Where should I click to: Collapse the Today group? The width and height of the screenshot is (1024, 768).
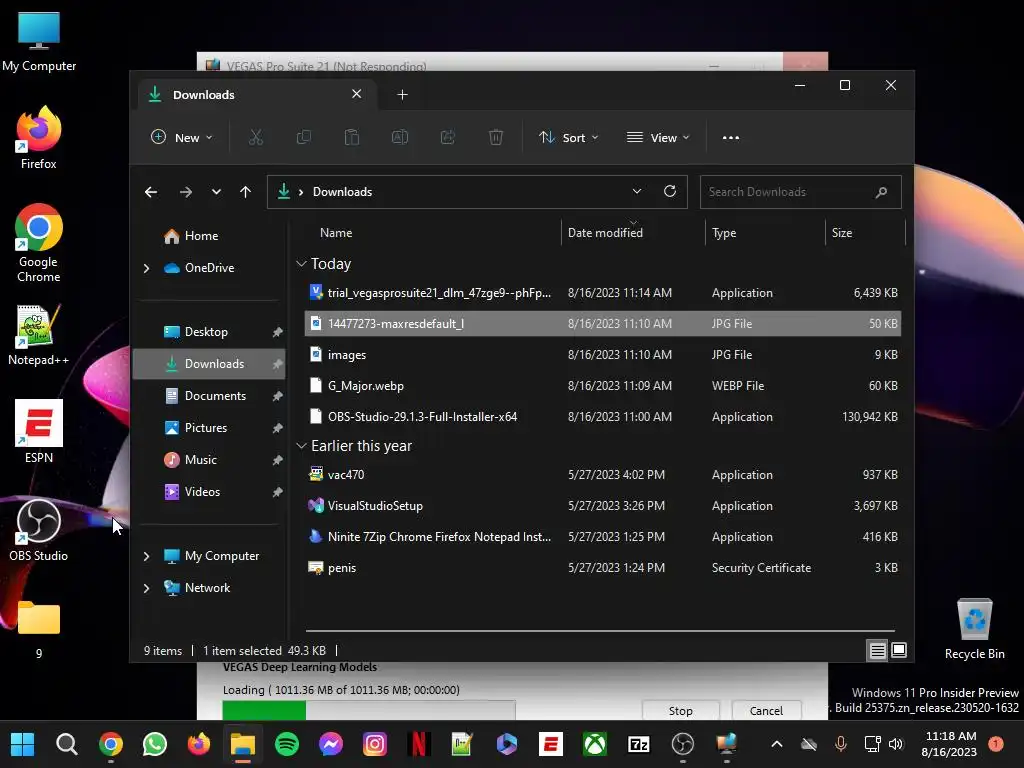tap(301, 264)
